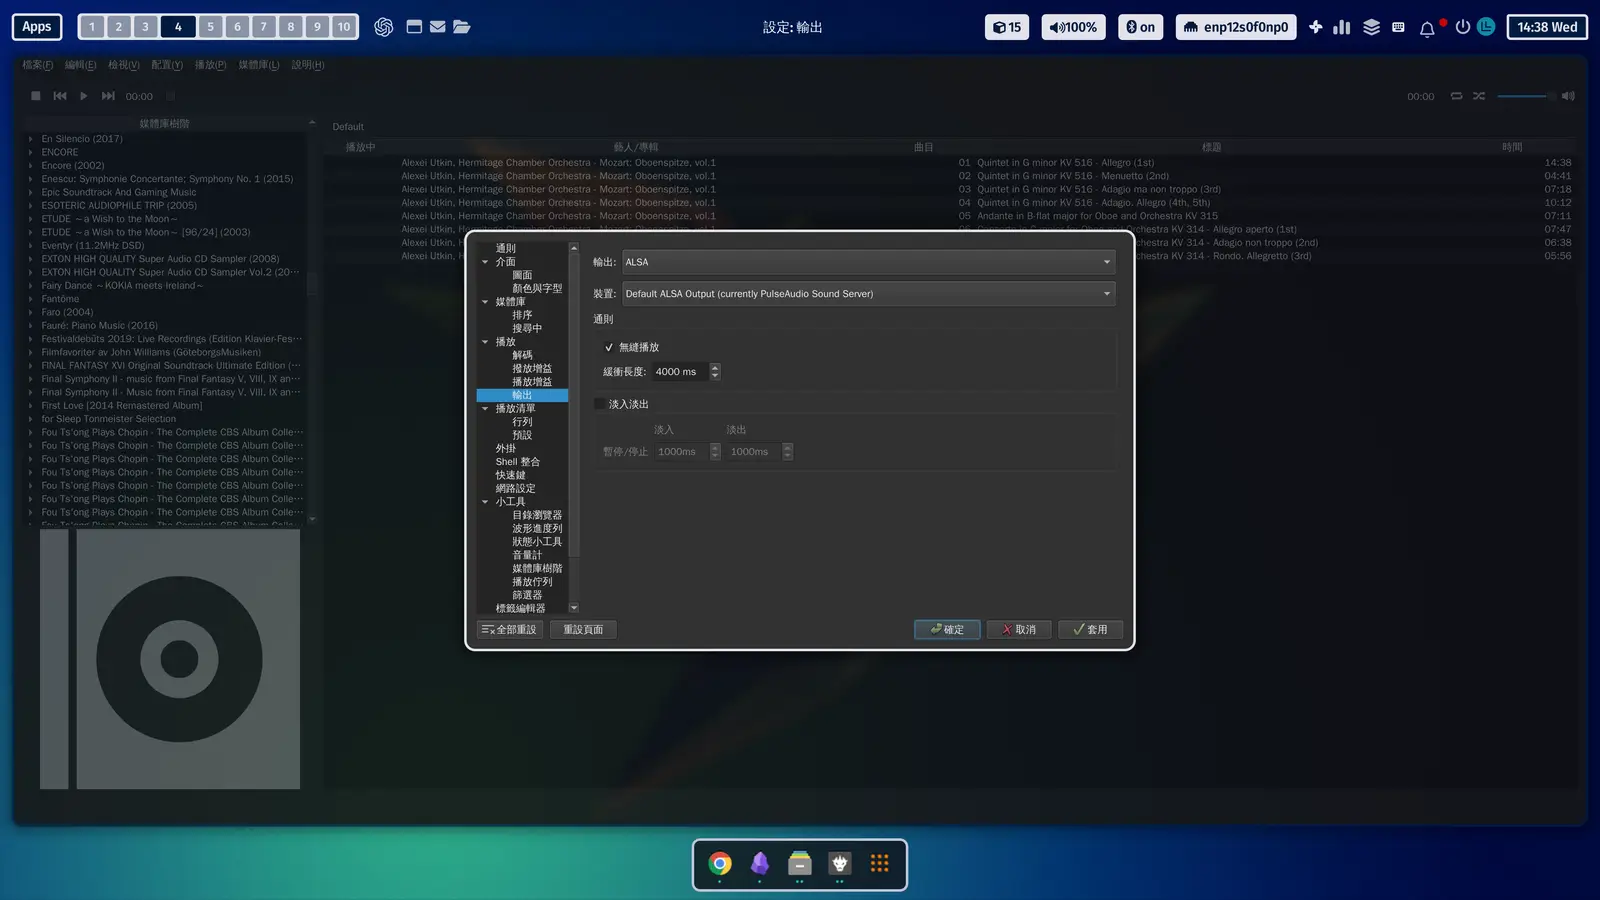The height and width of the screenshot is (900, 1600).
Task: Collapse the 介面 tree node
Action: 486,262
